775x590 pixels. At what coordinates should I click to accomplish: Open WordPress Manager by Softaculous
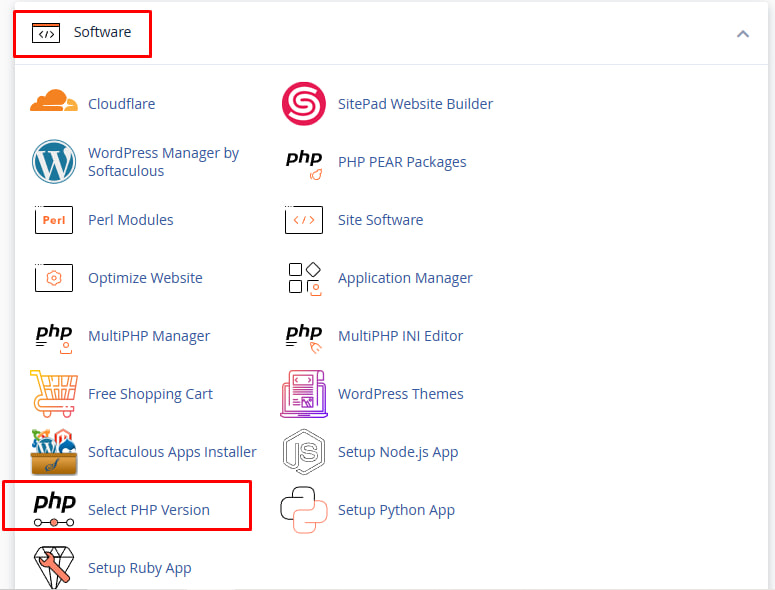click(x=164, y=162)
